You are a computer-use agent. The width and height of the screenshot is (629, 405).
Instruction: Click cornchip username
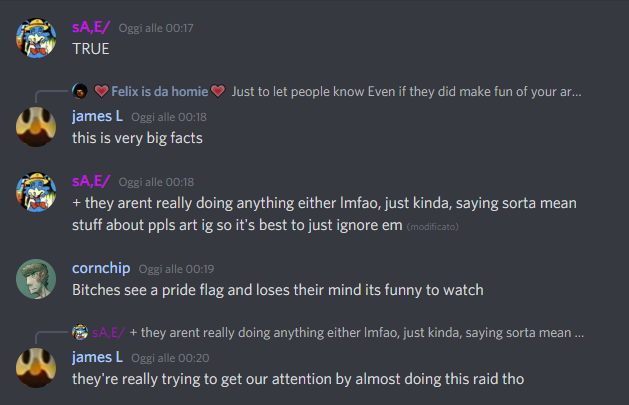(101, 268)
